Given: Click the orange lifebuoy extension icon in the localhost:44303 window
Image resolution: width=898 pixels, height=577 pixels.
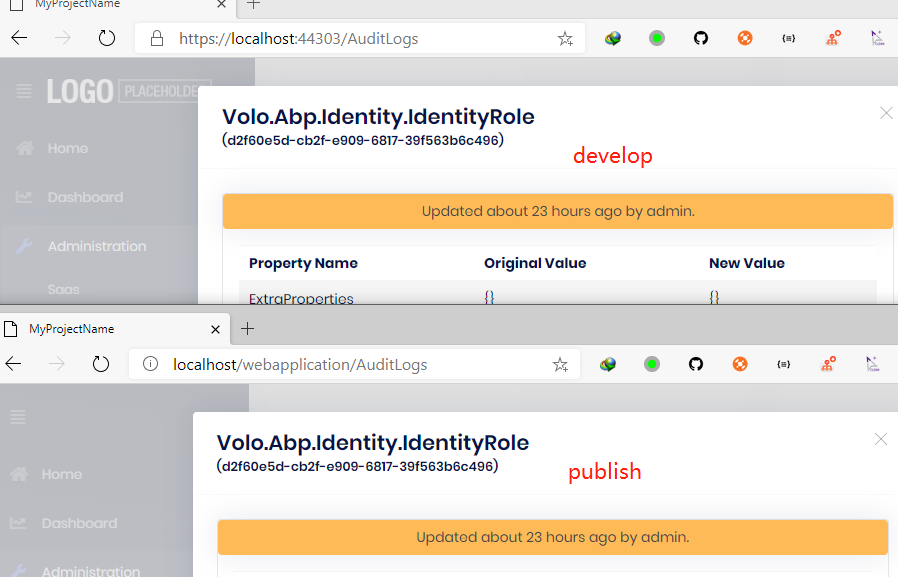Looking at the screenshot, I should click(x=744, y=39).
